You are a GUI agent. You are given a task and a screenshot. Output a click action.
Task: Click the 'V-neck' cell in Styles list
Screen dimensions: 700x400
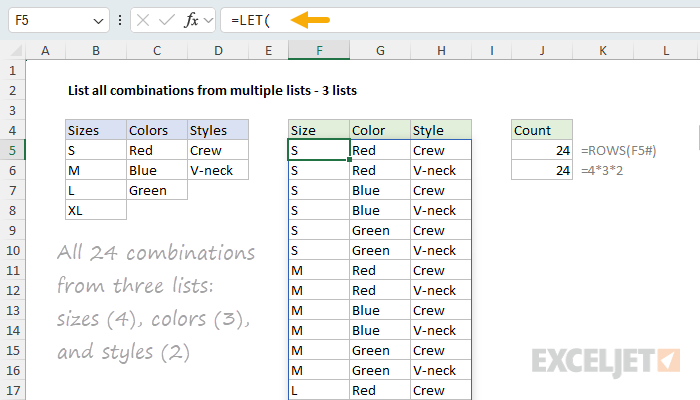pyautogui.click(x=218, y=171)
